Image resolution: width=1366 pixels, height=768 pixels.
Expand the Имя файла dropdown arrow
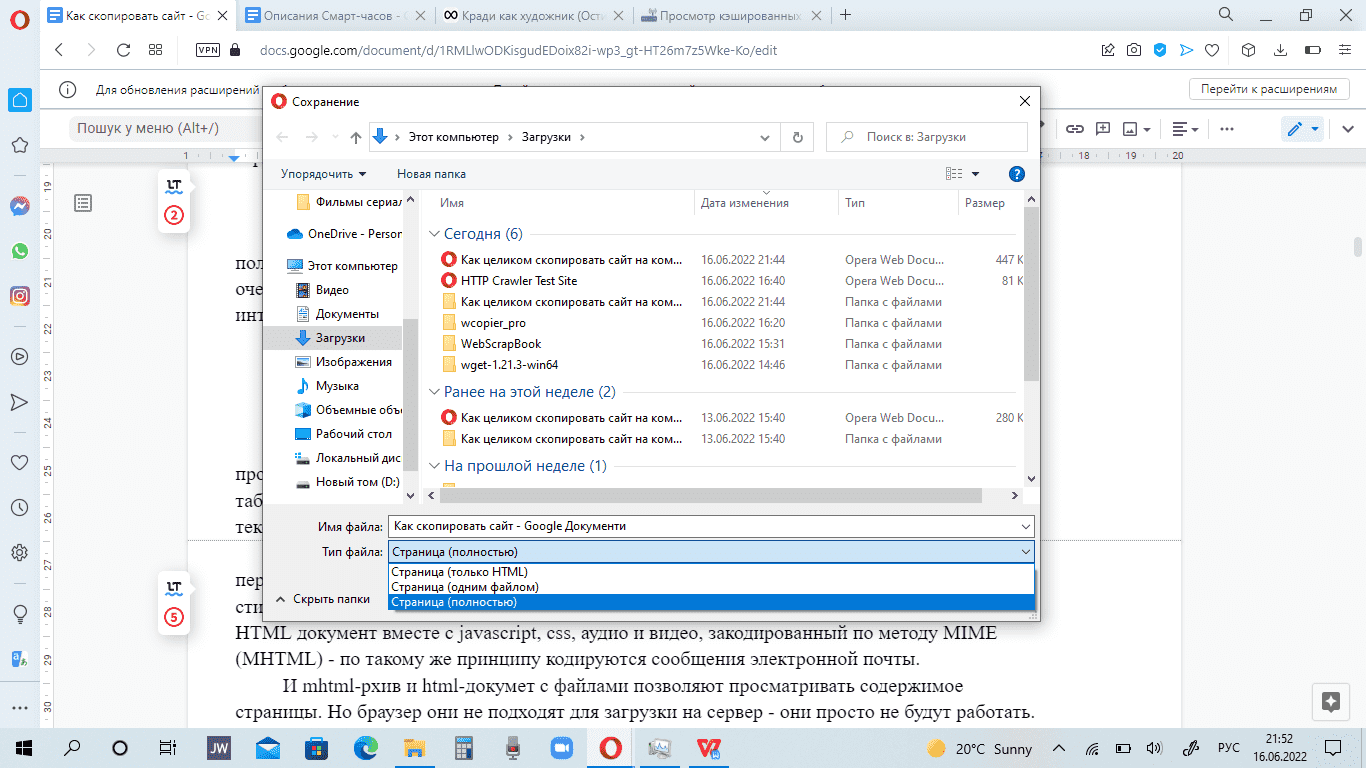[1025, 526]
